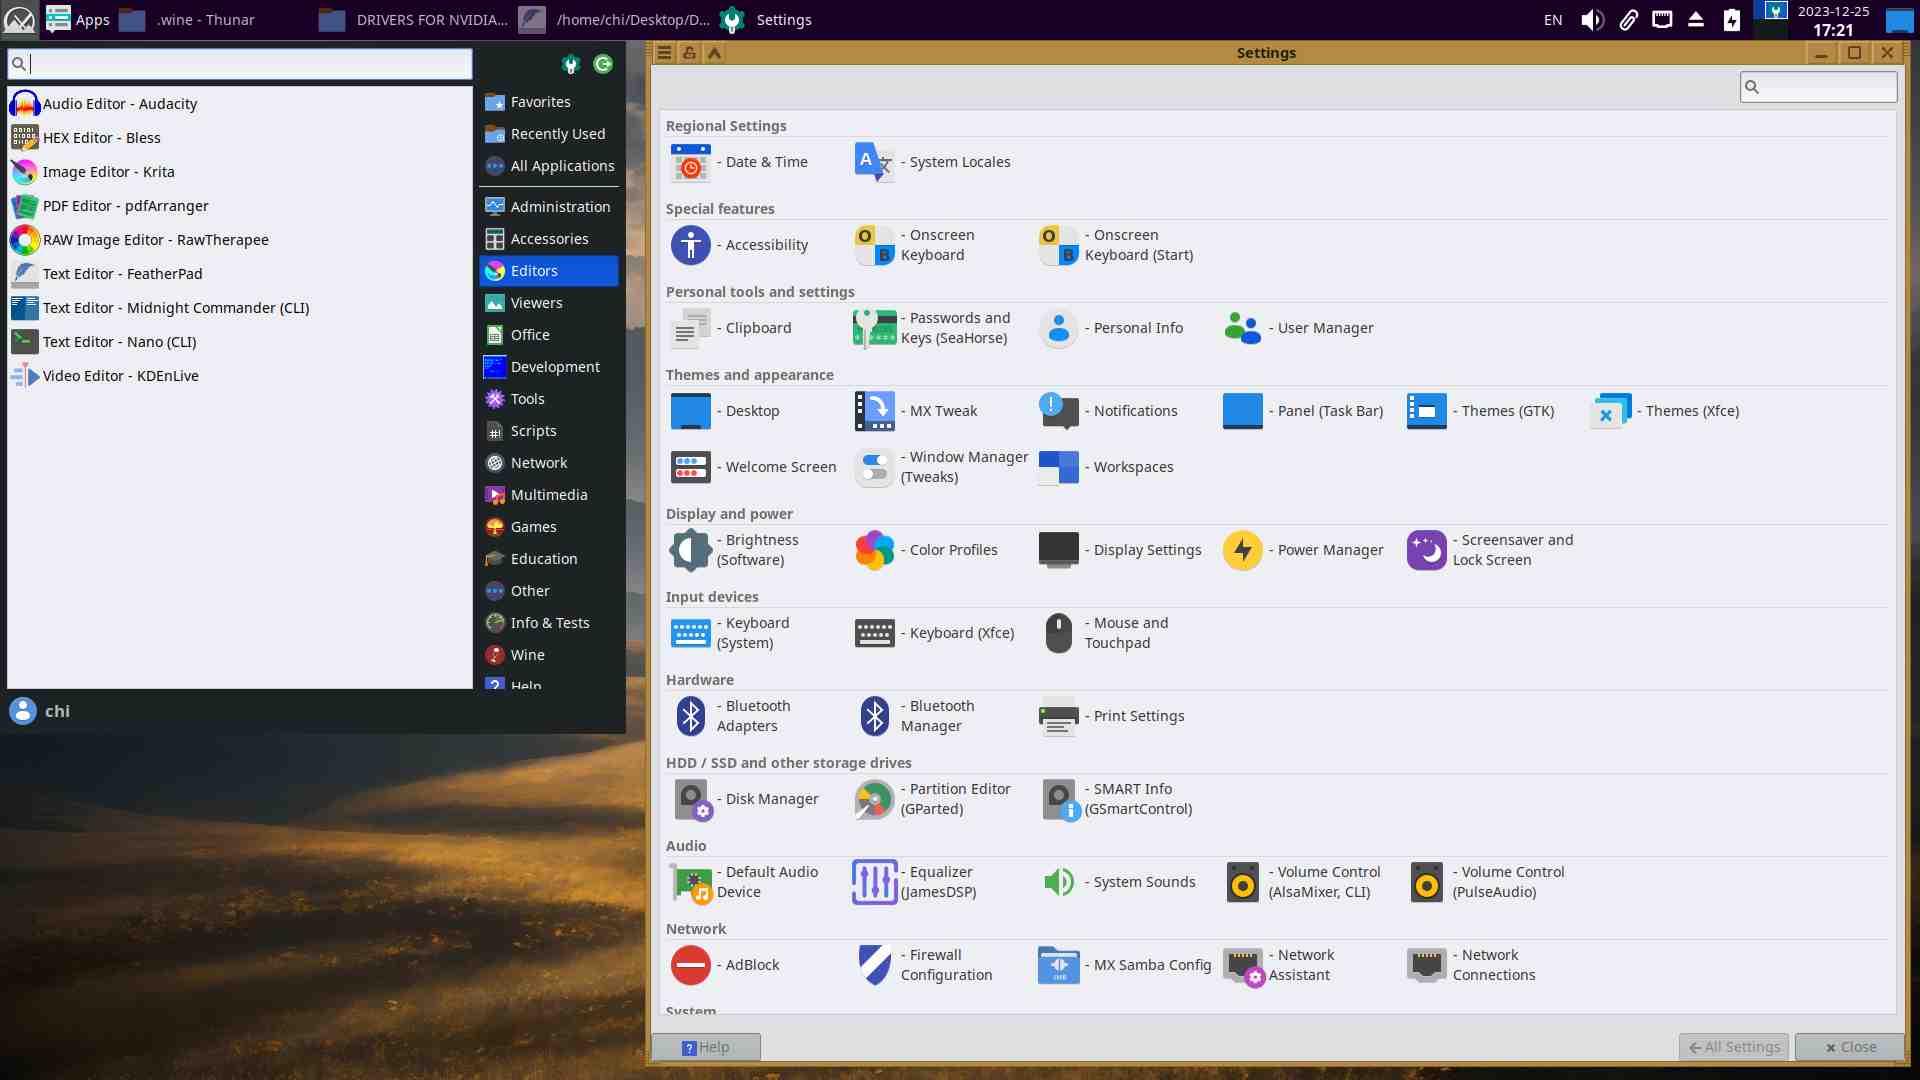Click the All Settings button
This screenshot has width=1920, height=1080.
[1734, 1047]
